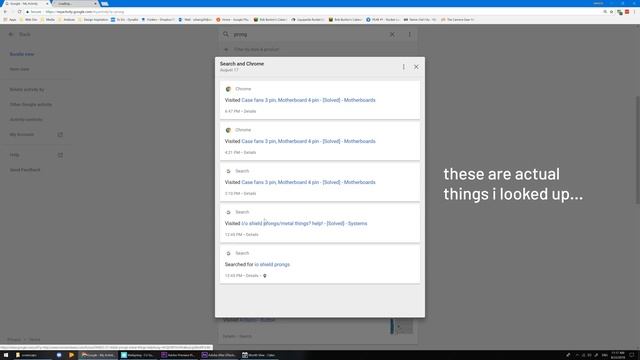
Task: Select Item view in the sidebar
Action: (20, 69)
